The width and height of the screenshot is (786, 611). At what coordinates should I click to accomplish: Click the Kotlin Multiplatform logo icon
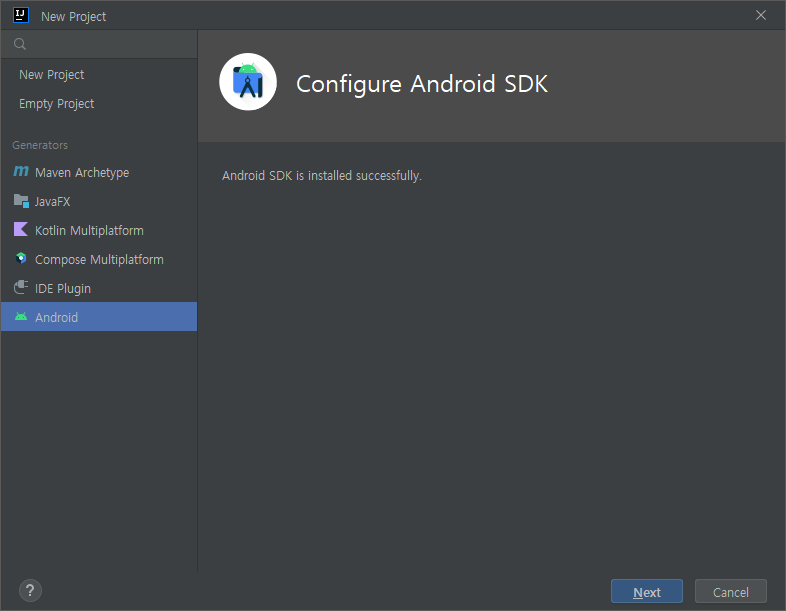[21, 230]
